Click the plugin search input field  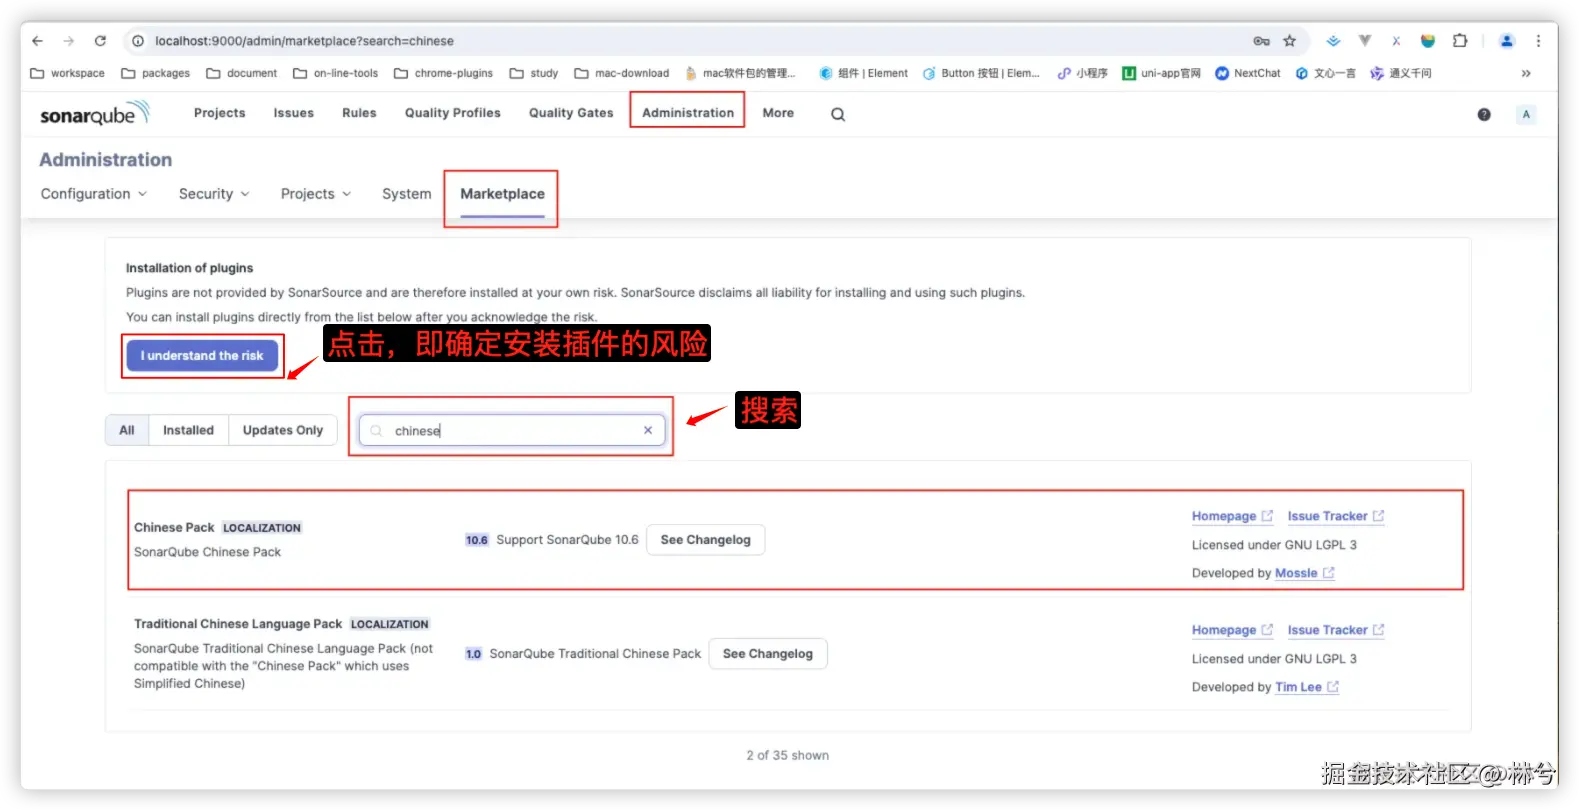(512, 430)
